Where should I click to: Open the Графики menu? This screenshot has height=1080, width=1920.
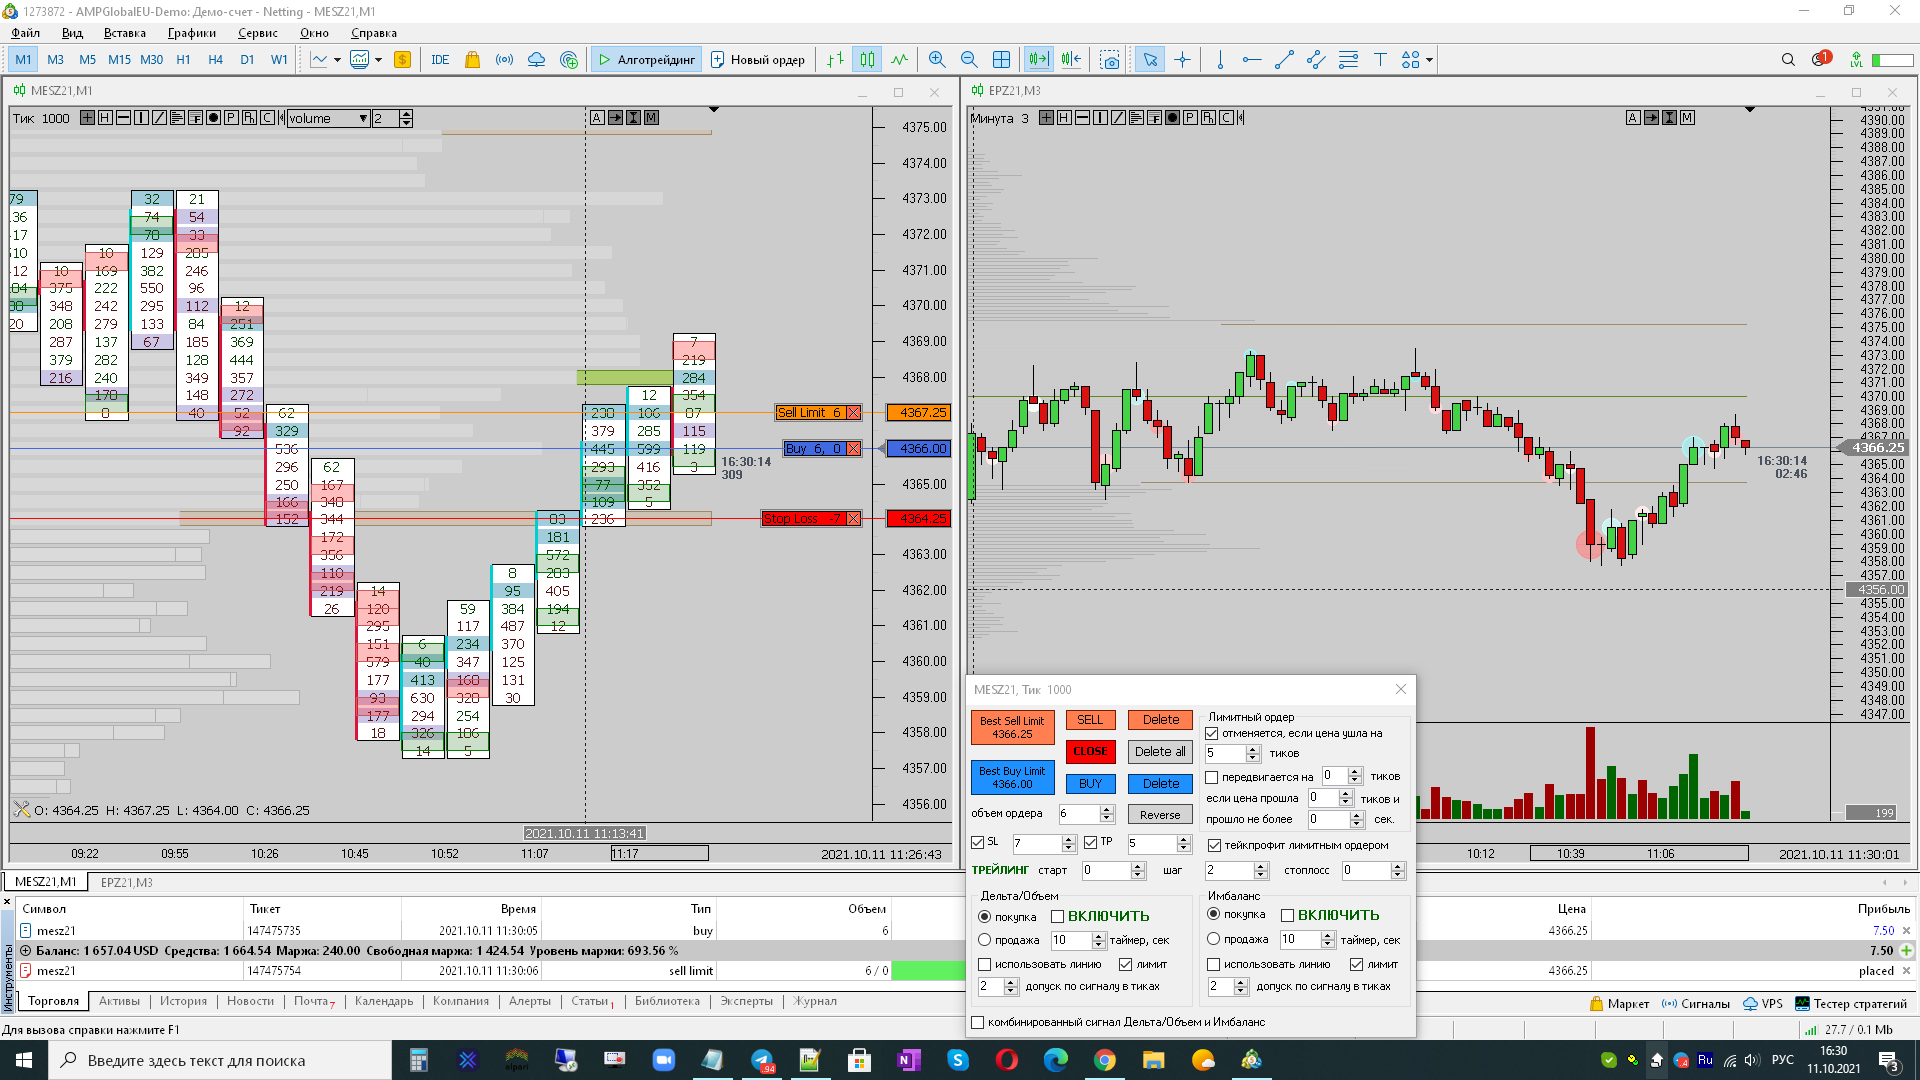point(191,33)
